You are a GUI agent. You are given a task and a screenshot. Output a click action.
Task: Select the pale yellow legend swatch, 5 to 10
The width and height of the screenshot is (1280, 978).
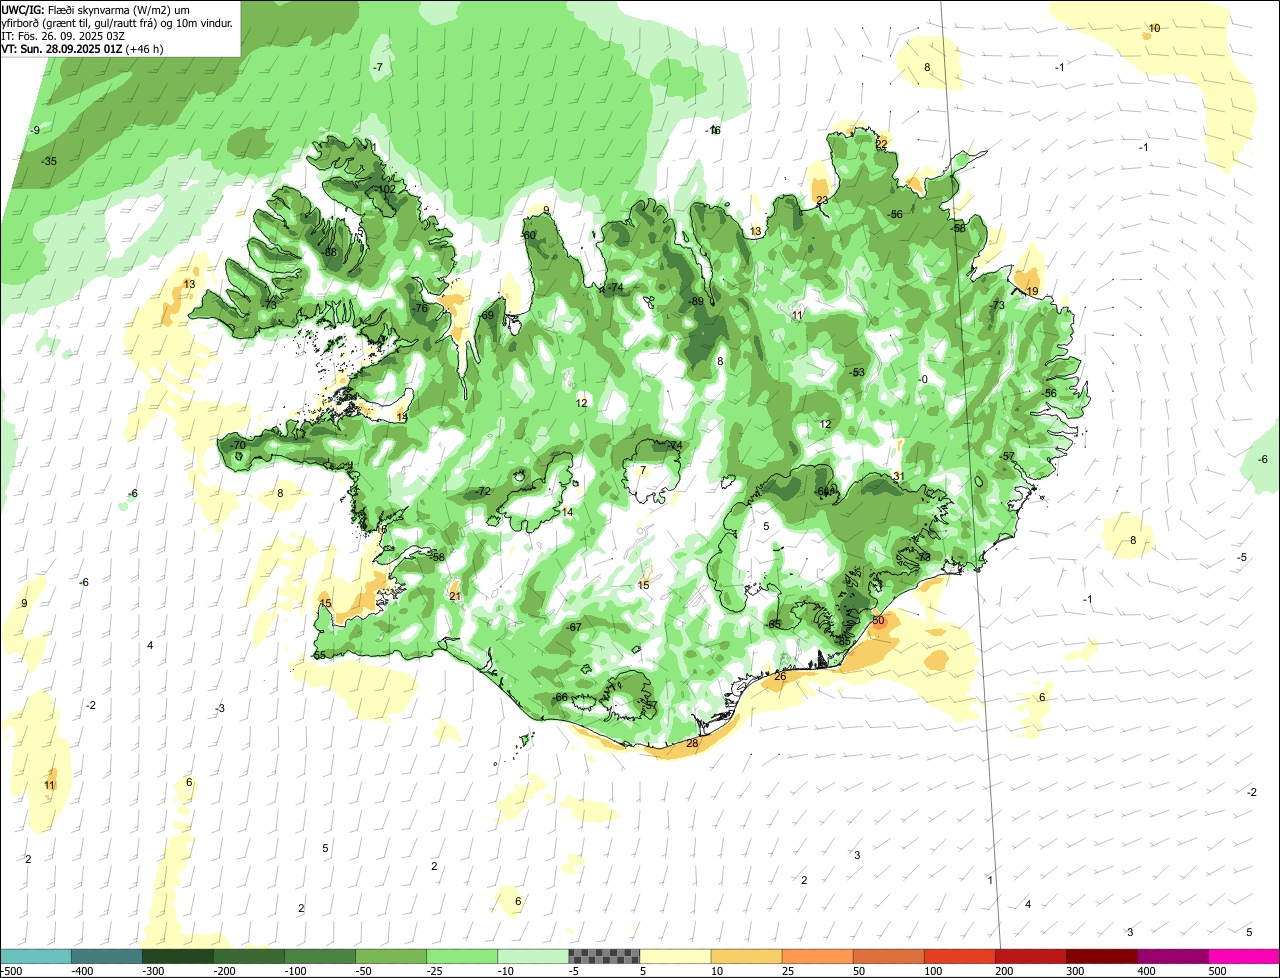point(675,956)
